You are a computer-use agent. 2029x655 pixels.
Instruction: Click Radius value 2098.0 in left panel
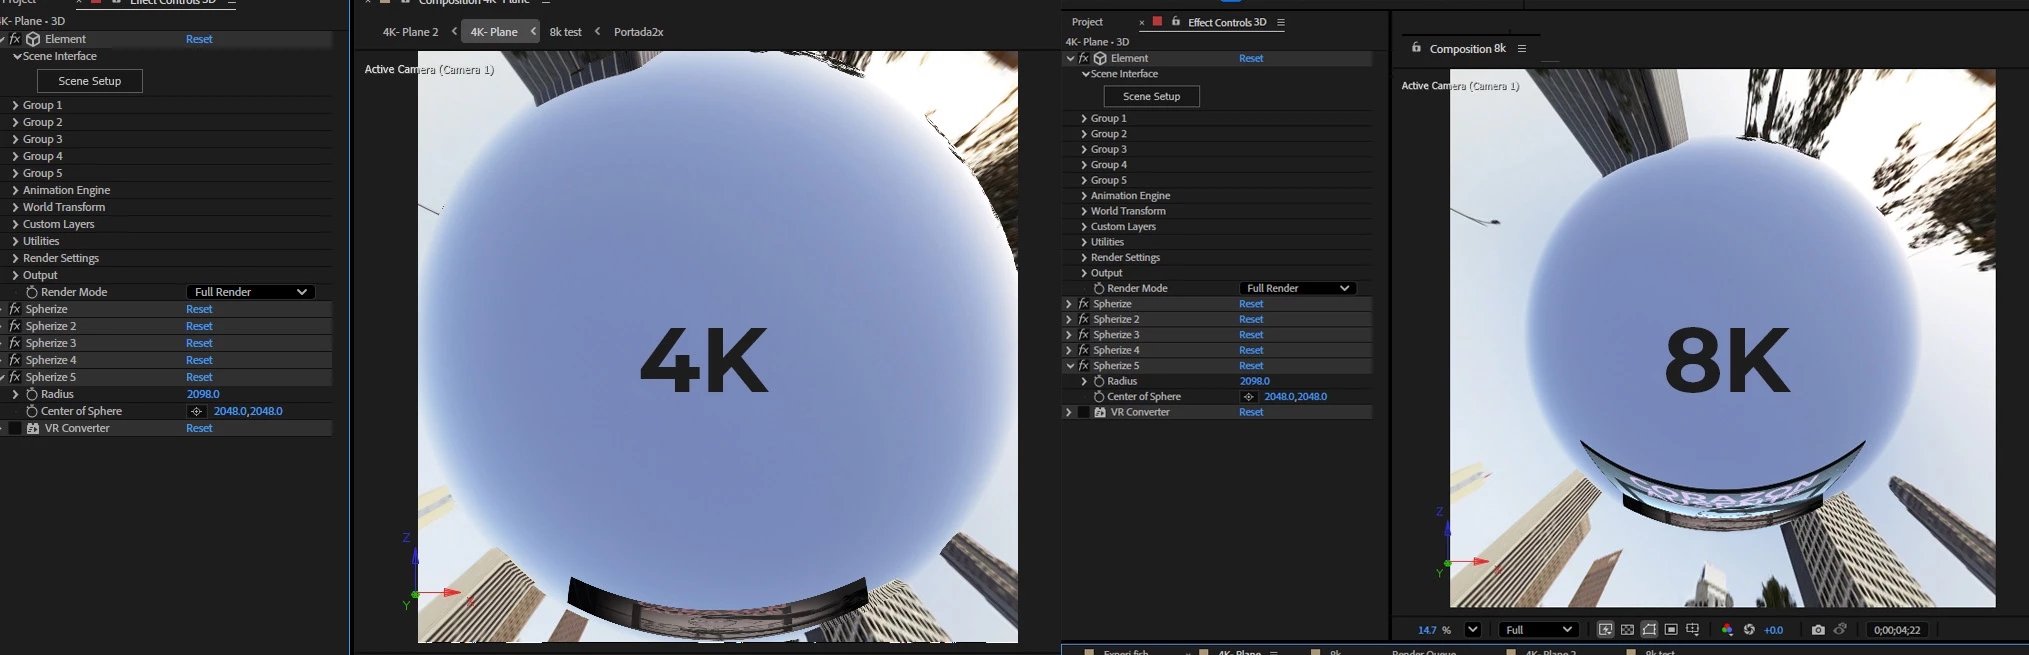coord(203,394)
